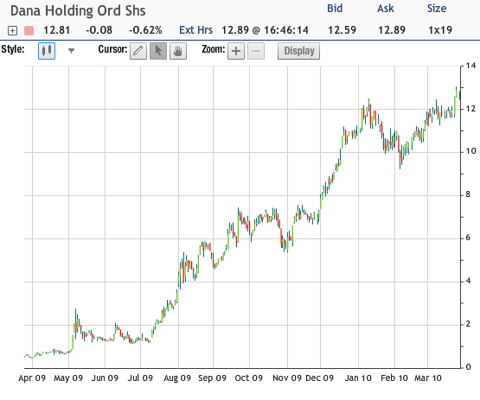The width and height of the screenshot is (480, 400).
Task: Choose the arrow pointer cursor tool
Action: pos(158,51)
